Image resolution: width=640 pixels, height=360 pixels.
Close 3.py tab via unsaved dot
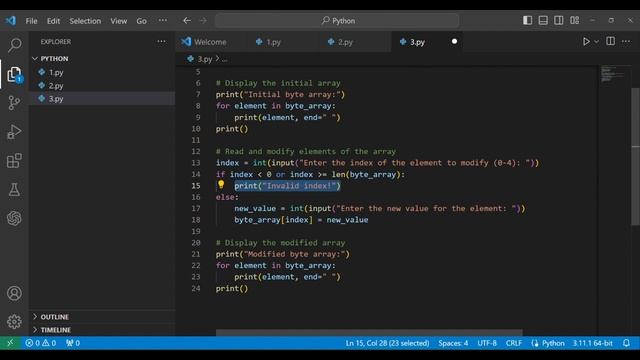(x=454, y=41)
